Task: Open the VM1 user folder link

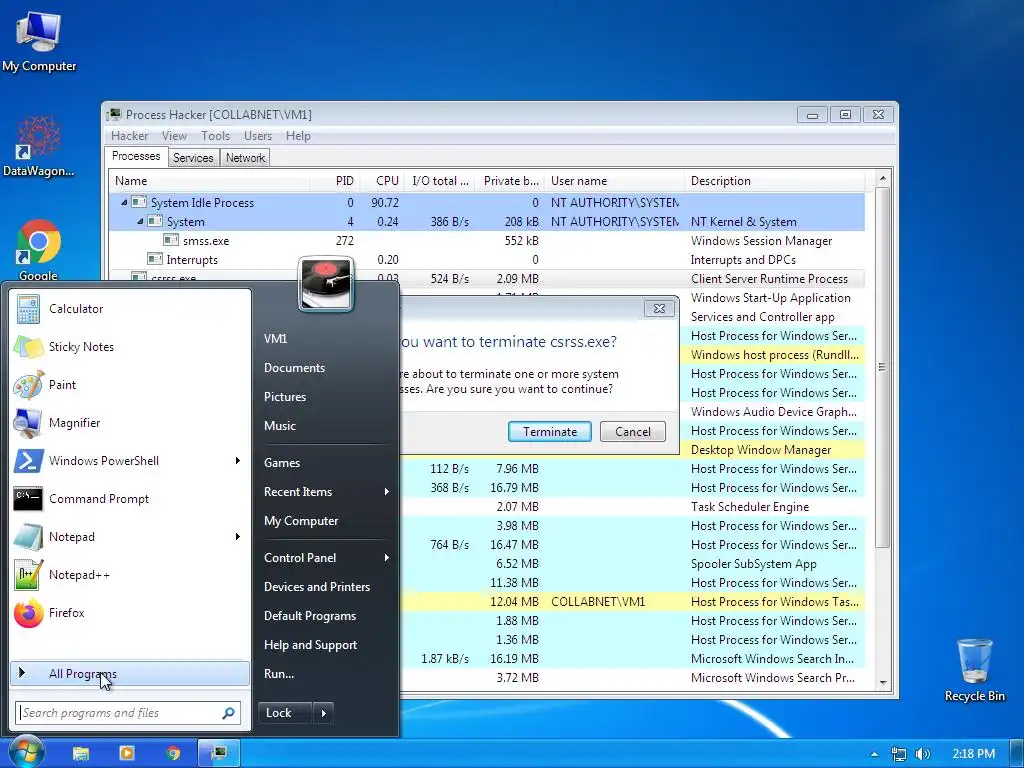Action: point(276,339)
